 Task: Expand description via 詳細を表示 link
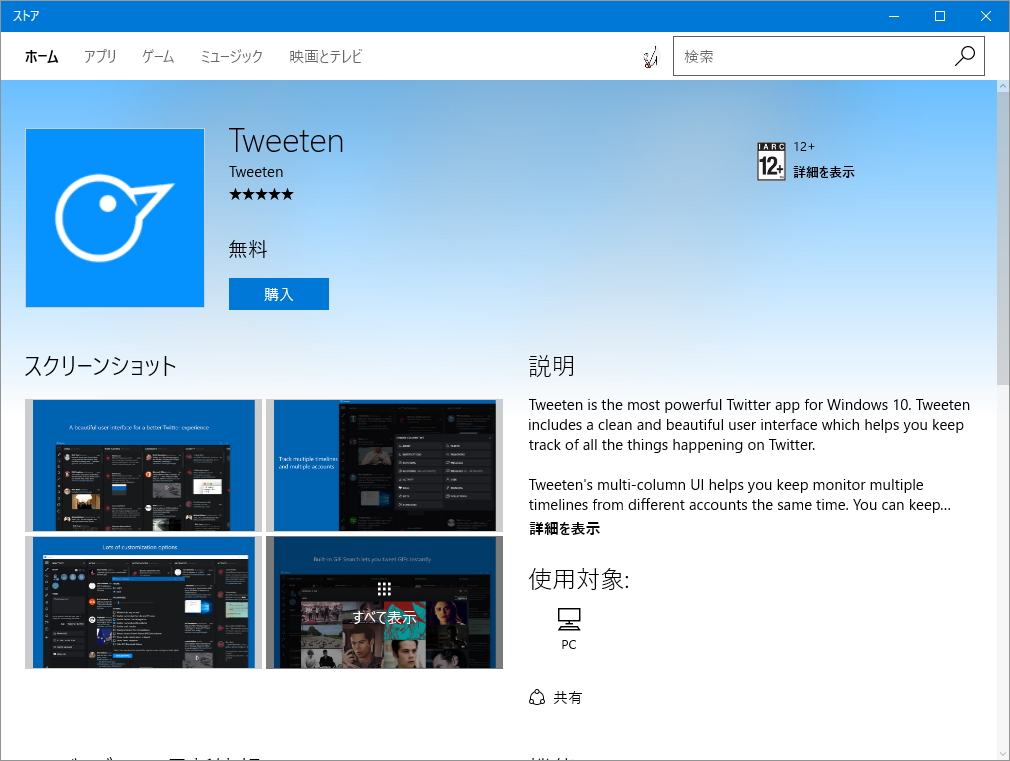coord(564,529)
